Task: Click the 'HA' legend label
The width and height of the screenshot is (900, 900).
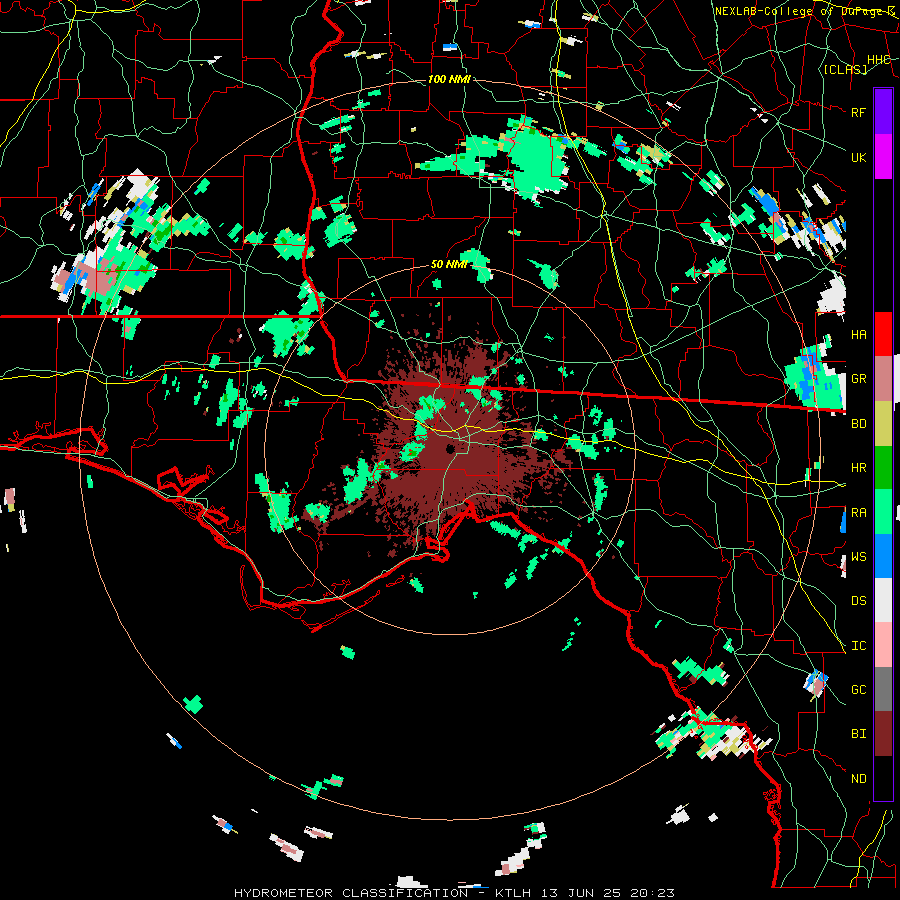Action: (858, 334)
